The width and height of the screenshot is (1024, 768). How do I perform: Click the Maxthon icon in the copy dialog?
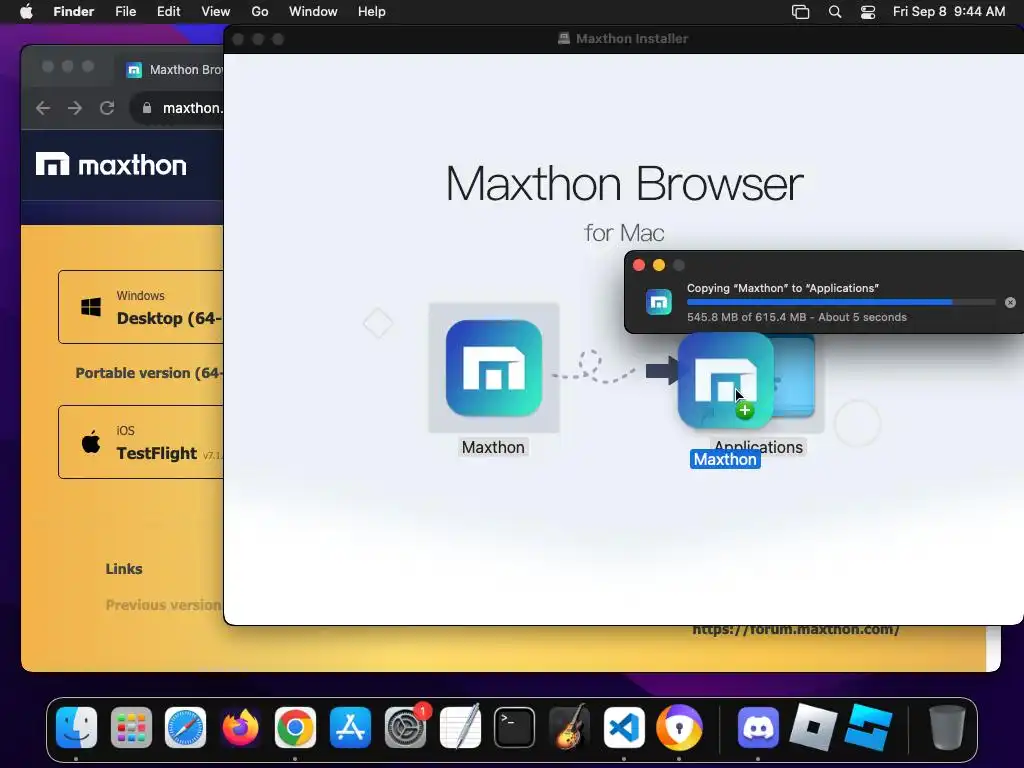point(659,302)
